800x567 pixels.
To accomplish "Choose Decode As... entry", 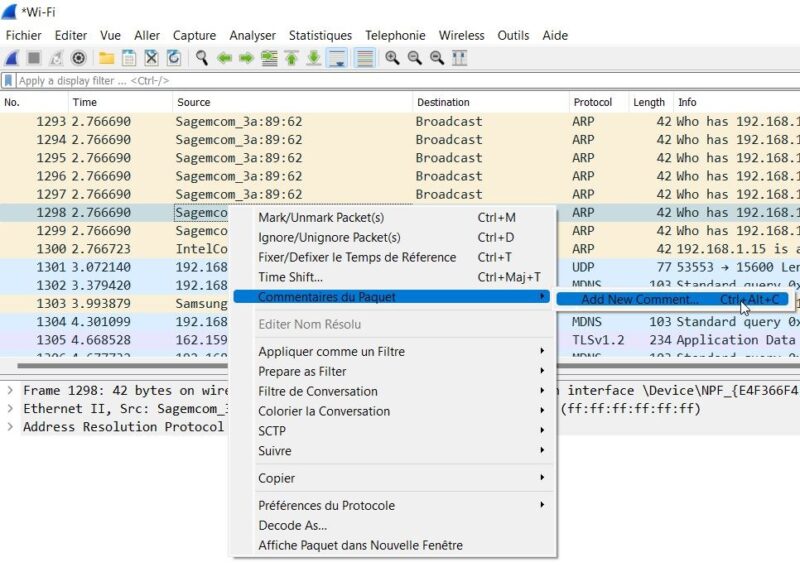I will 392,526.
